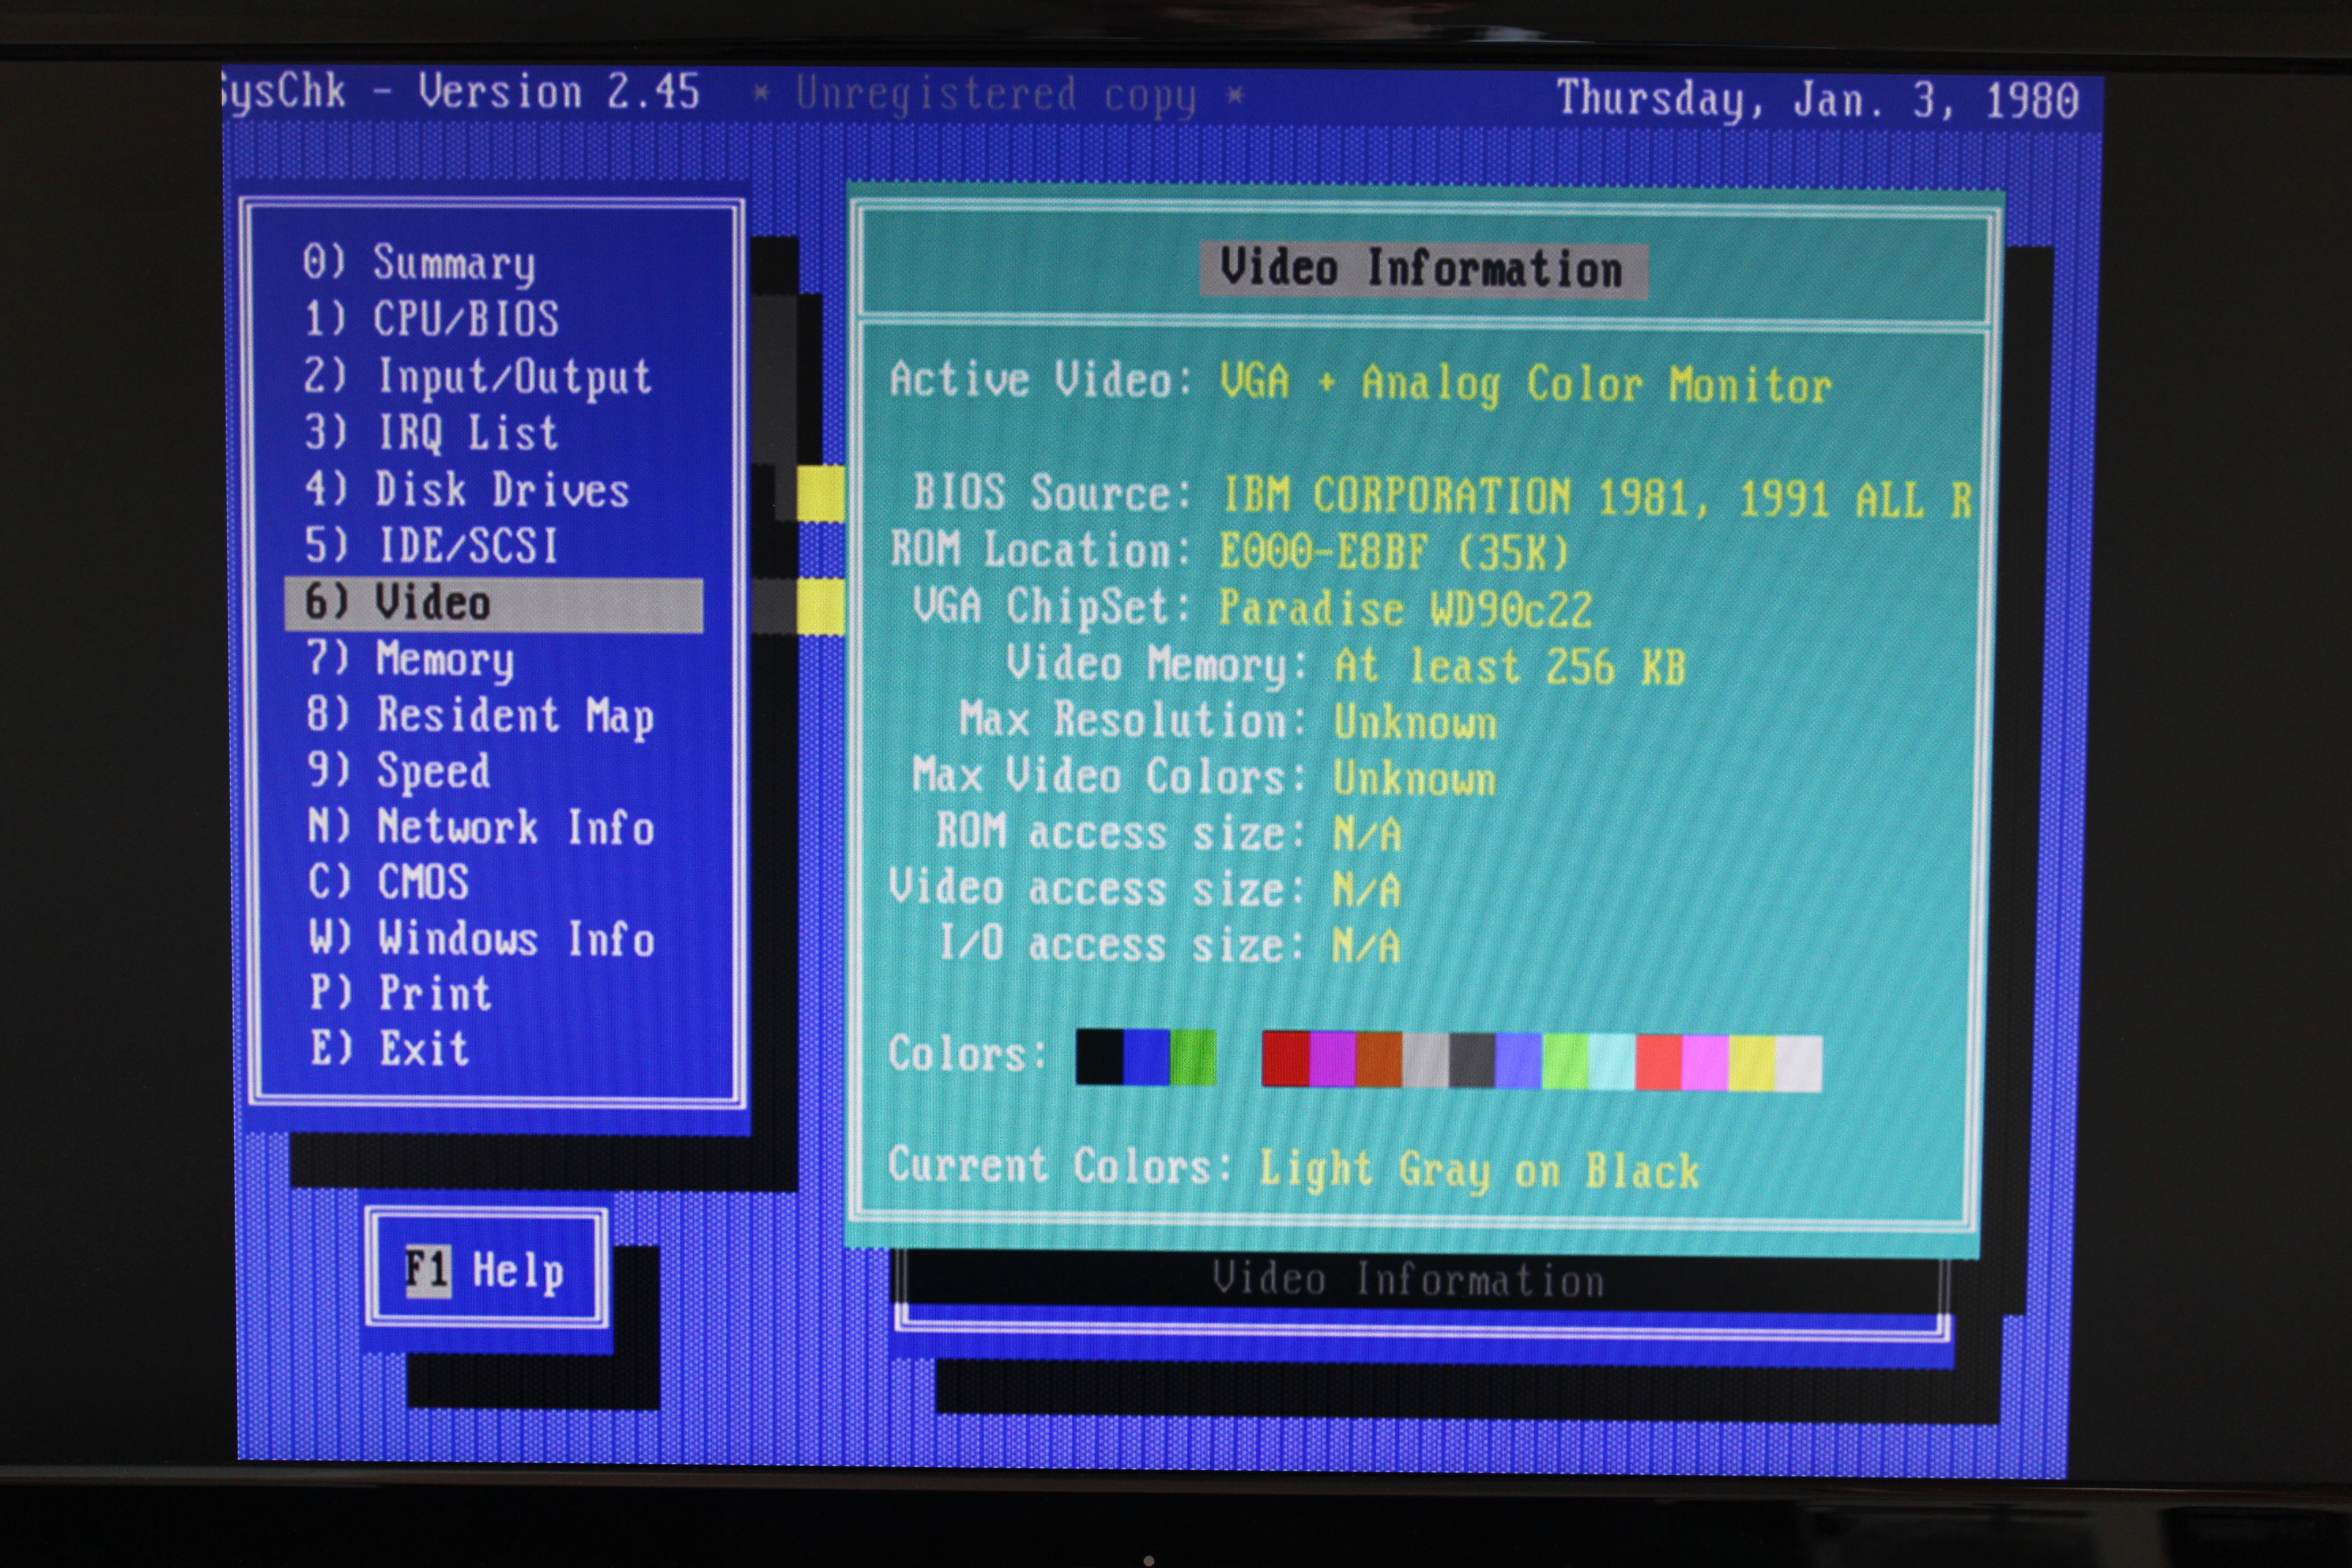Click the light blue color swatch

click(x=1519, y=1061)
